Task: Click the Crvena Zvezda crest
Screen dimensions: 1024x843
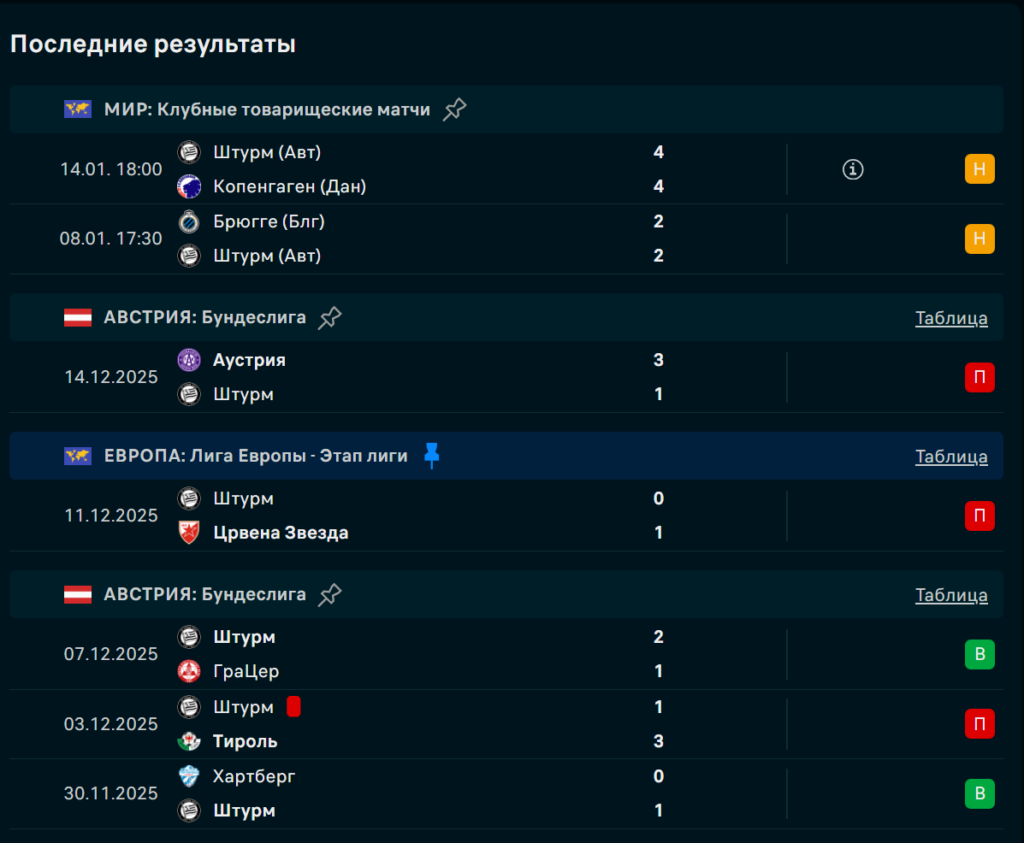Action: point(188,533)
